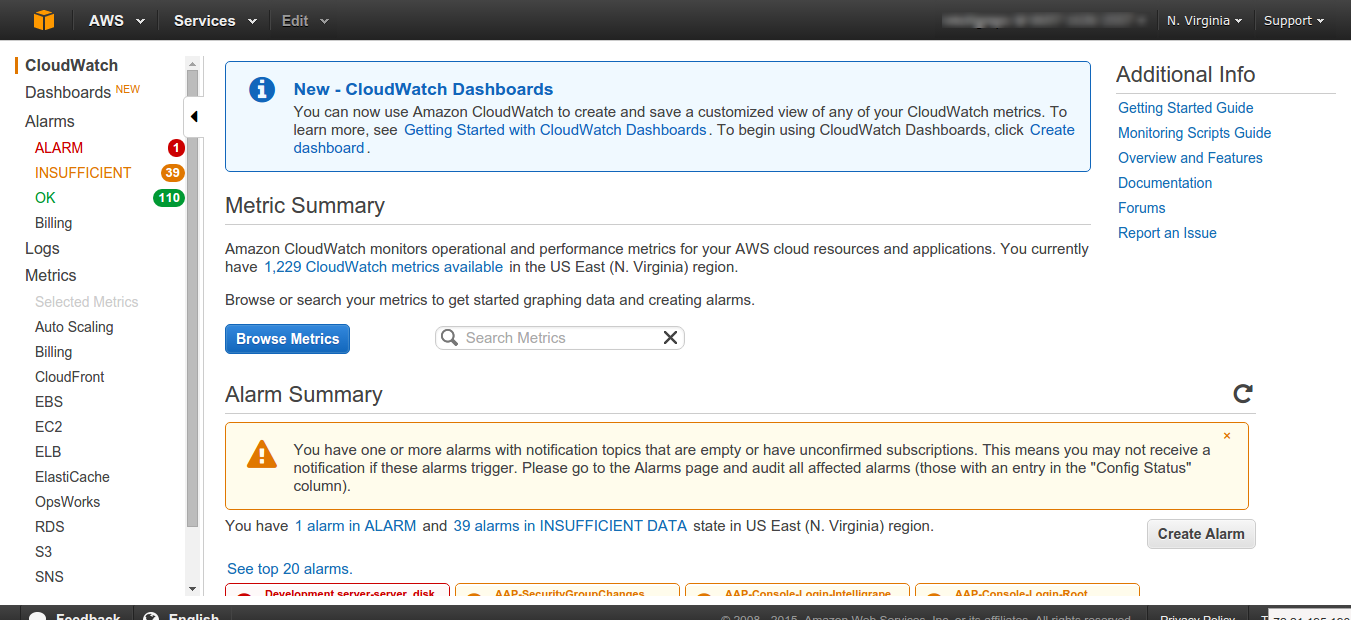
Task: Open the Support dropdown menu
Action: click(x=1294, y=20)
